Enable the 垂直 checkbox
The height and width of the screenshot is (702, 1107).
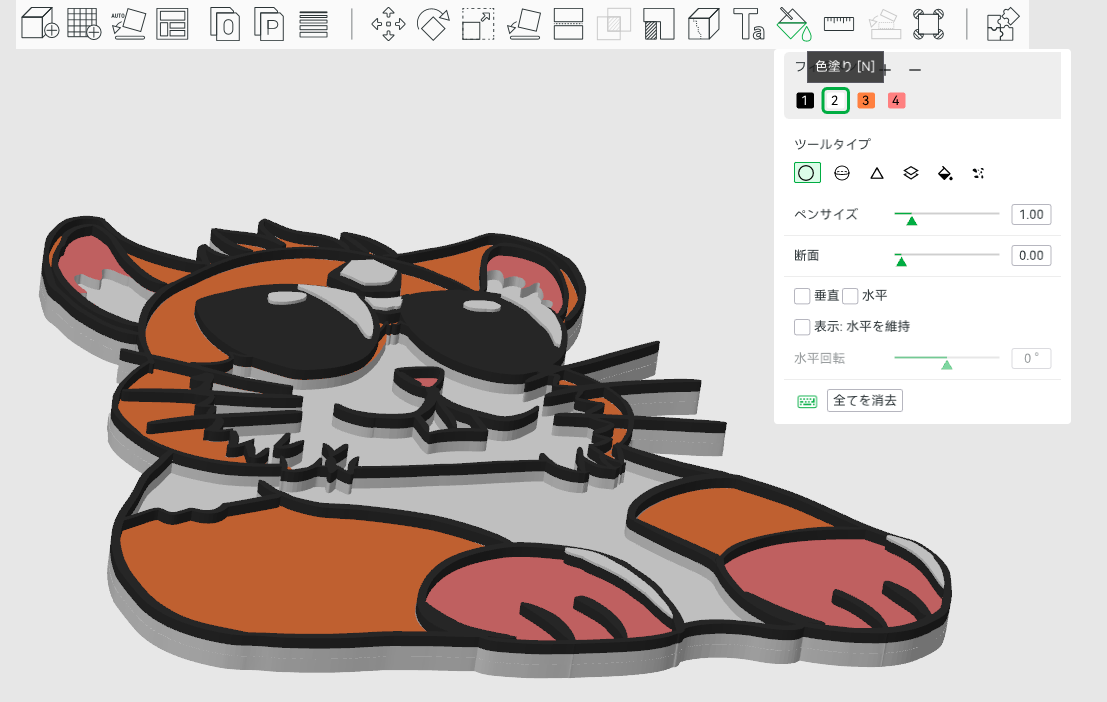point(802,296)
